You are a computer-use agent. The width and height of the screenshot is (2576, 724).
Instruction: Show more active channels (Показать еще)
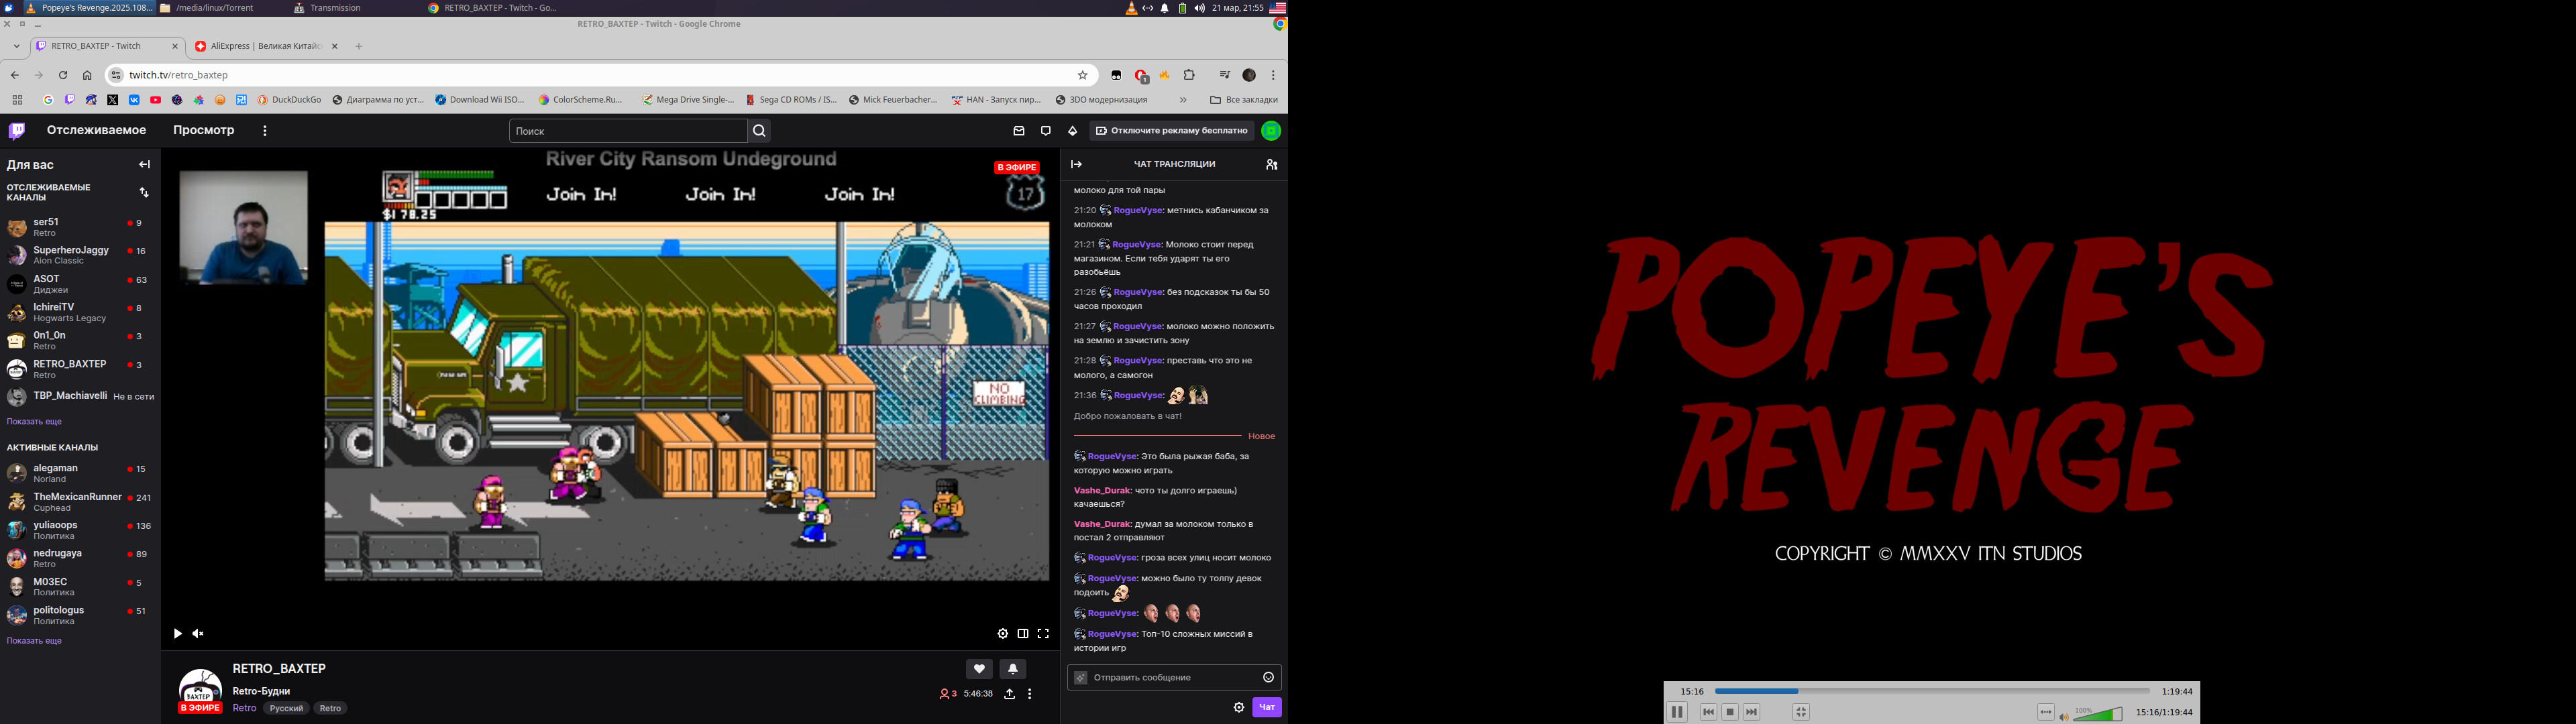pos(34,641)
